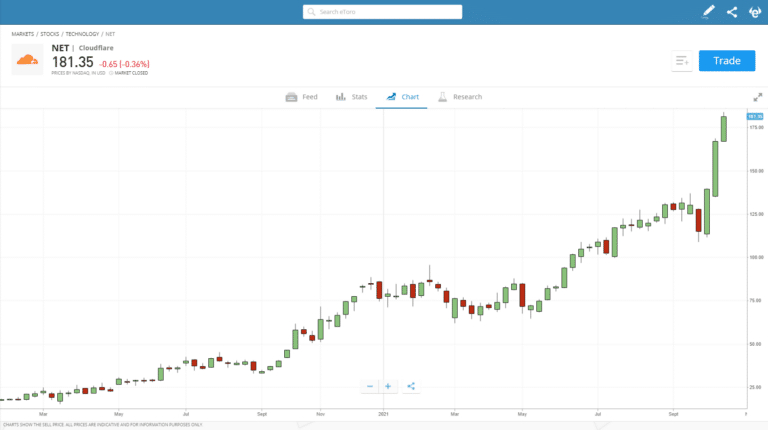This screenshot has width=768, height=430.
Task: Click the share icon in top bar
Action: pyautogui.click(x=732, y=12)
